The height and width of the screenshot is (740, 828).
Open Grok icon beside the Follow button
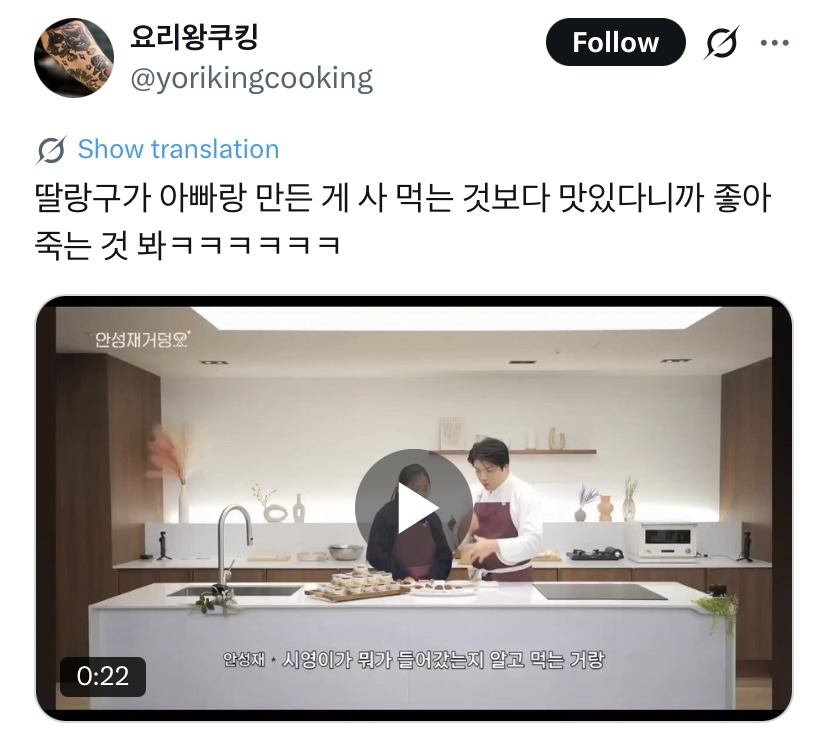click(721, 42)
